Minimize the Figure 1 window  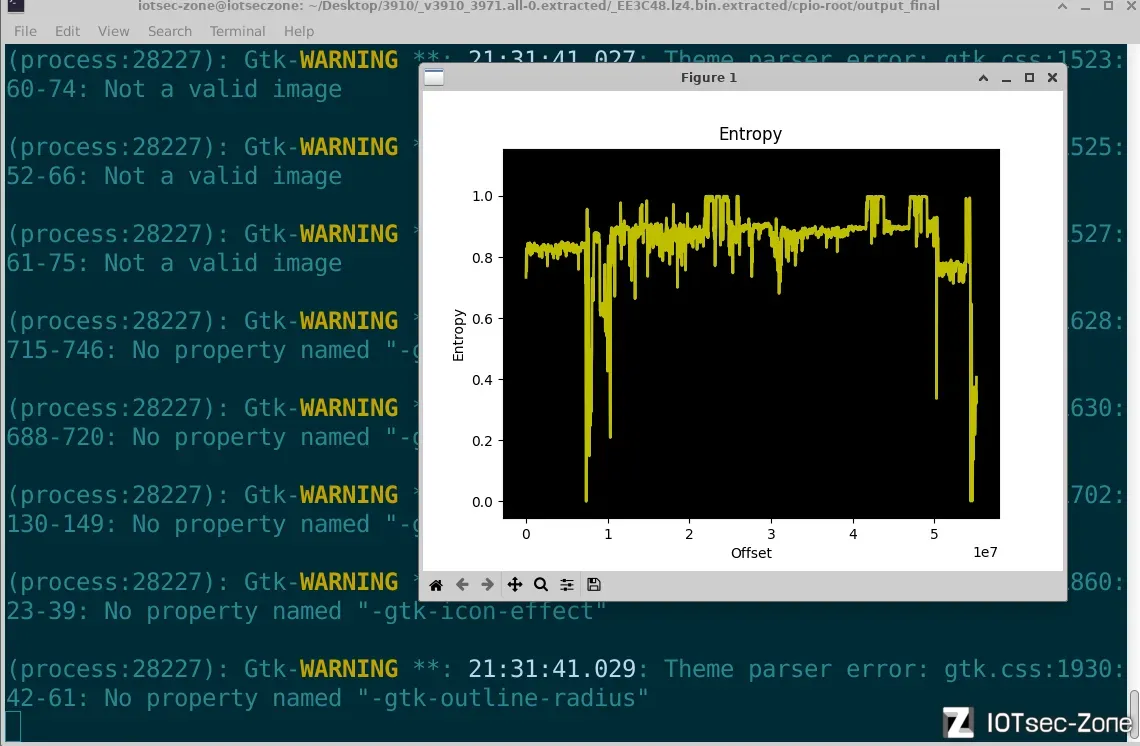pos(1007,77)
